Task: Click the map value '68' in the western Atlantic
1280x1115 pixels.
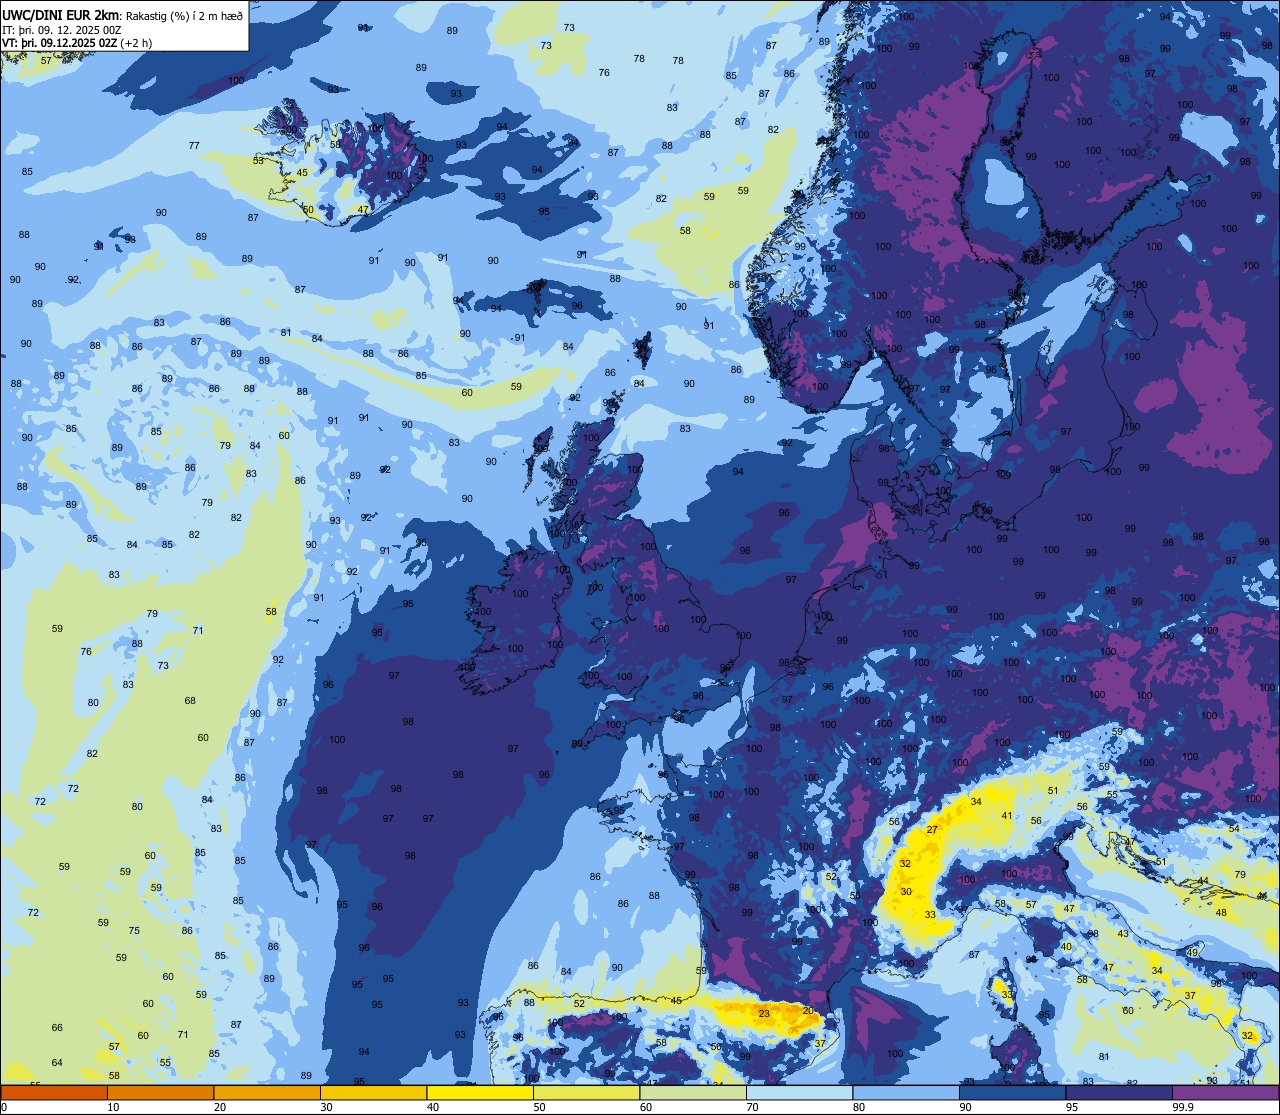Action: click(190, 701)
